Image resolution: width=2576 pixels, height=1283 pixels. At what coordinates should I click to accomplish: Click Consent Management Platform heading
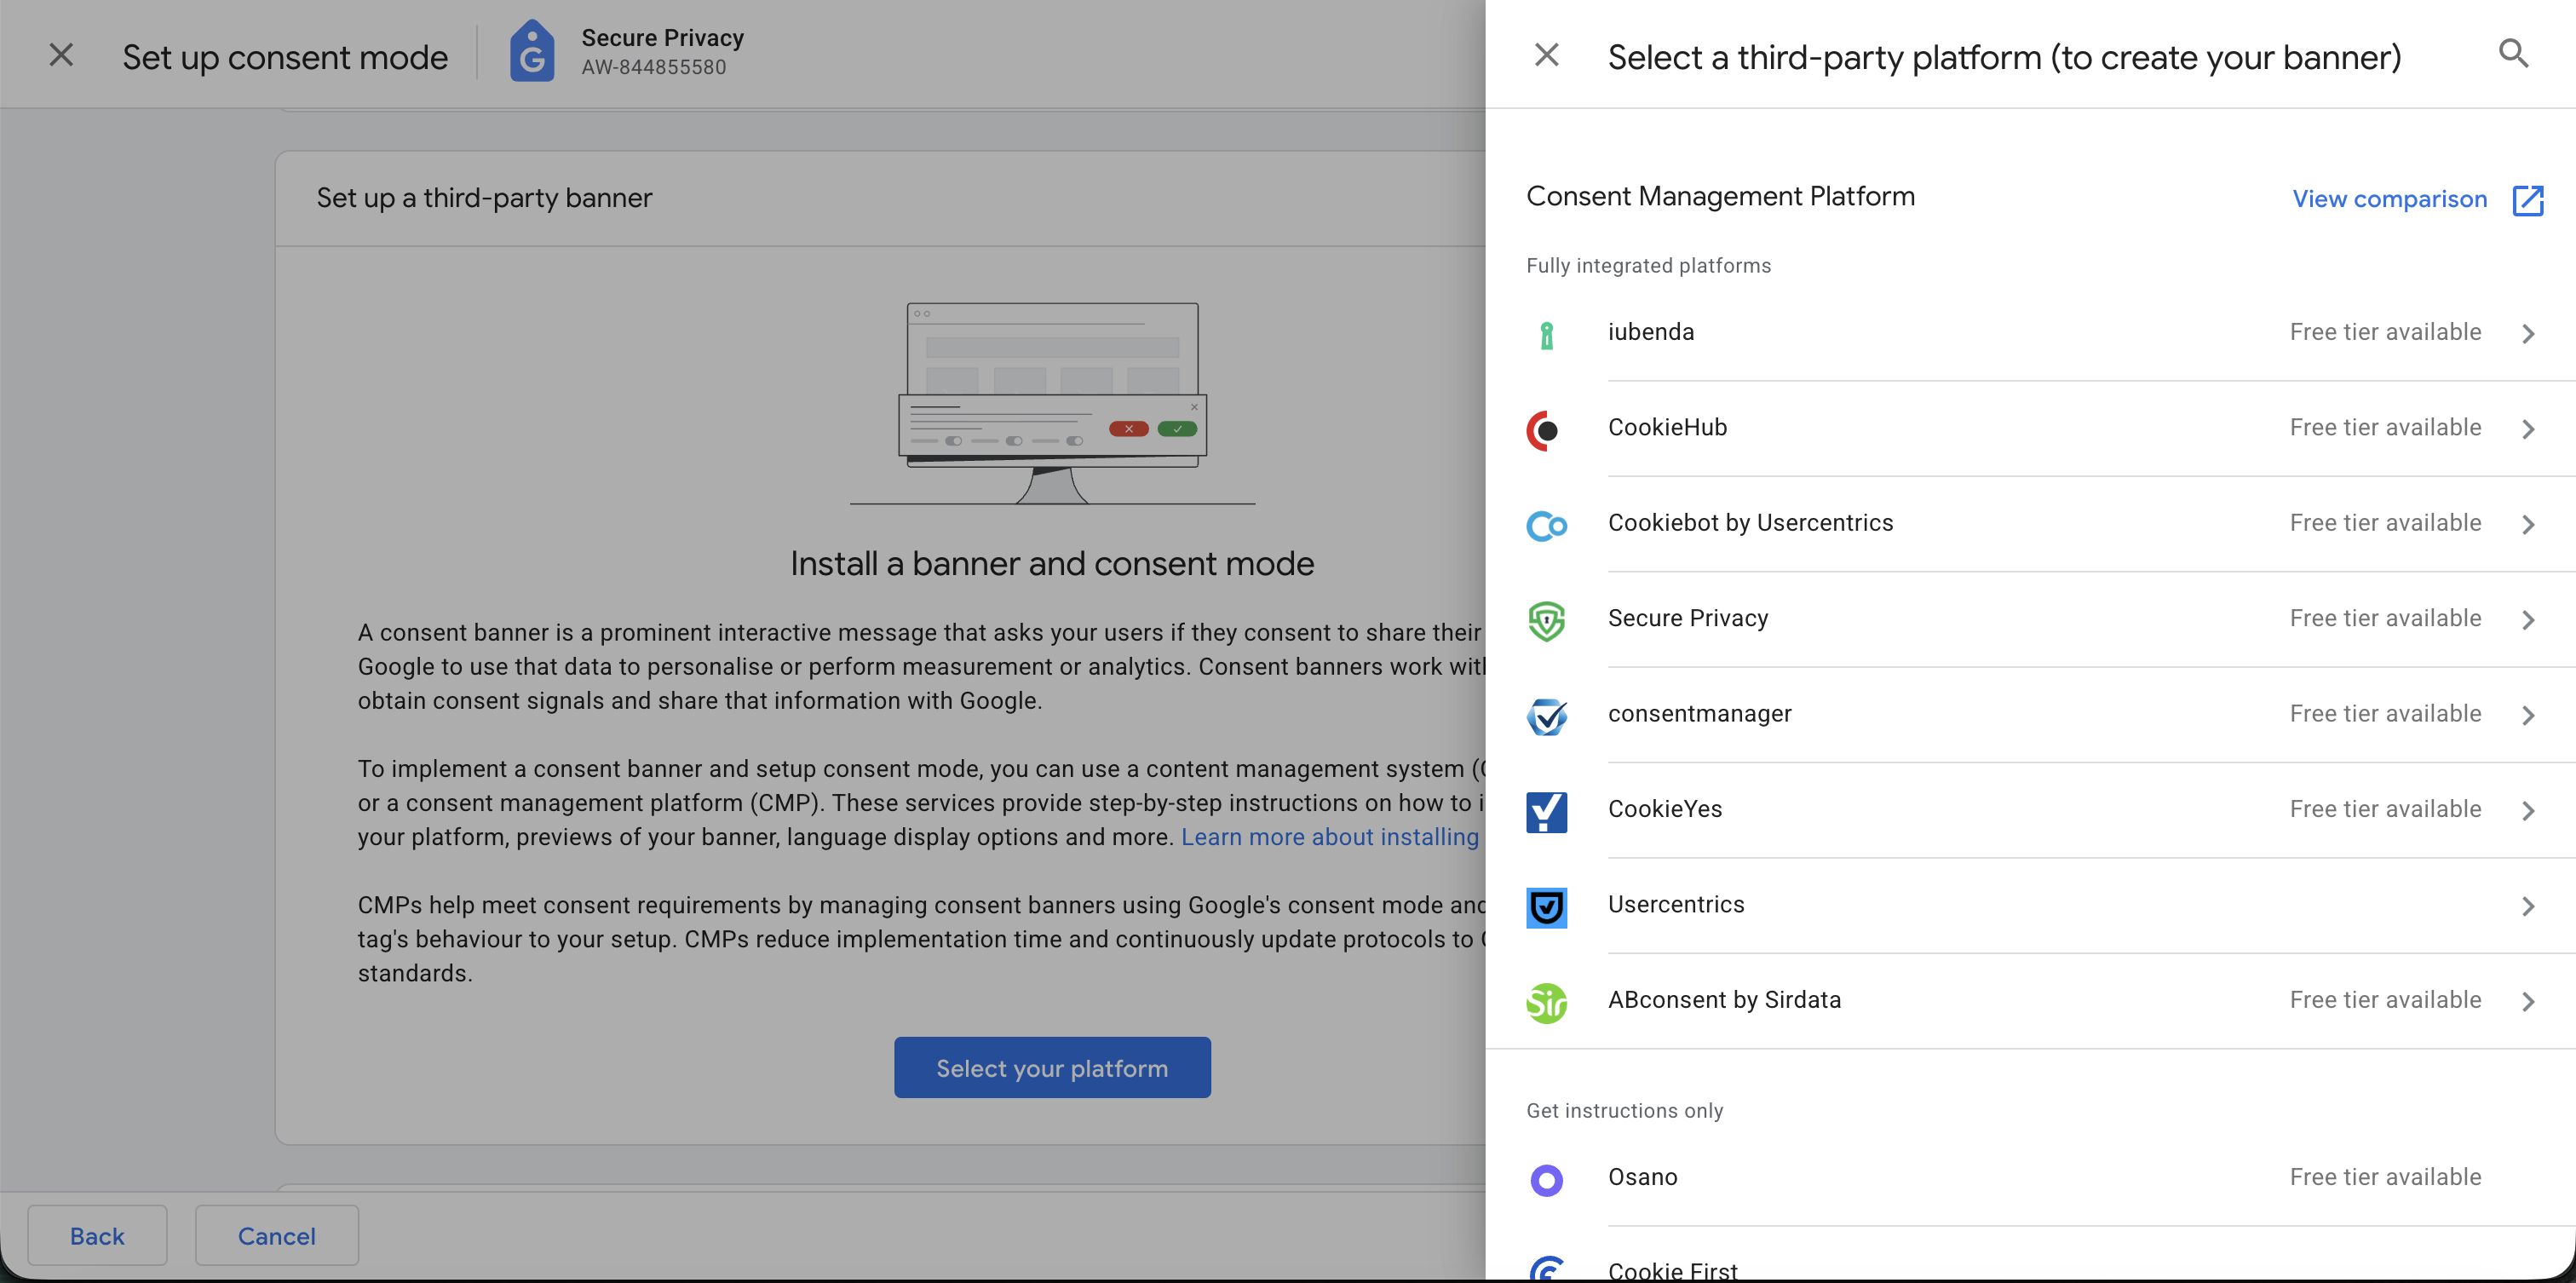tap(1720, 197)
